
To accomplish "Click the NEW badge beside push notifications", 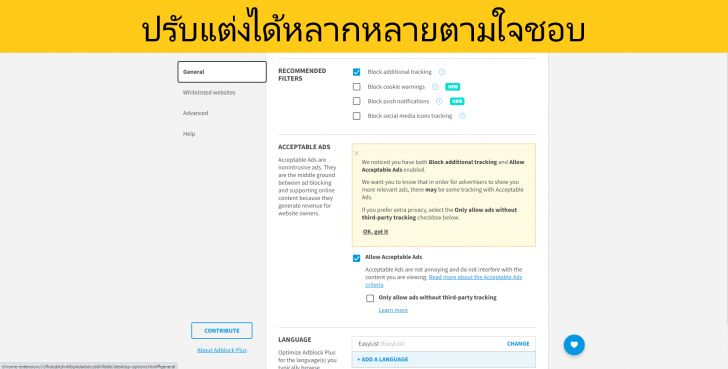I will pyautogui.click(x=457, y=101).
